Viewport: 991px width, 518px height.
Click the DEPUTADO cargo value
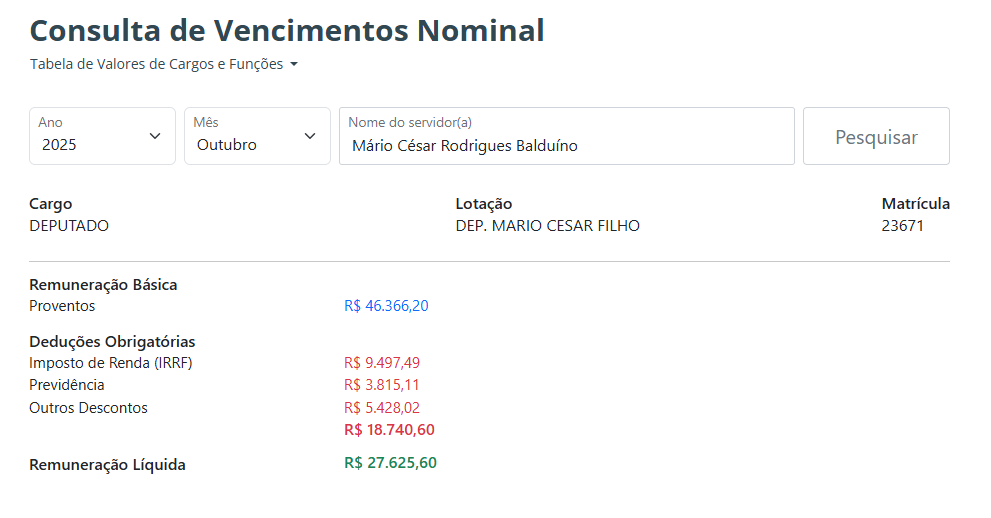[x=69, y=226]
